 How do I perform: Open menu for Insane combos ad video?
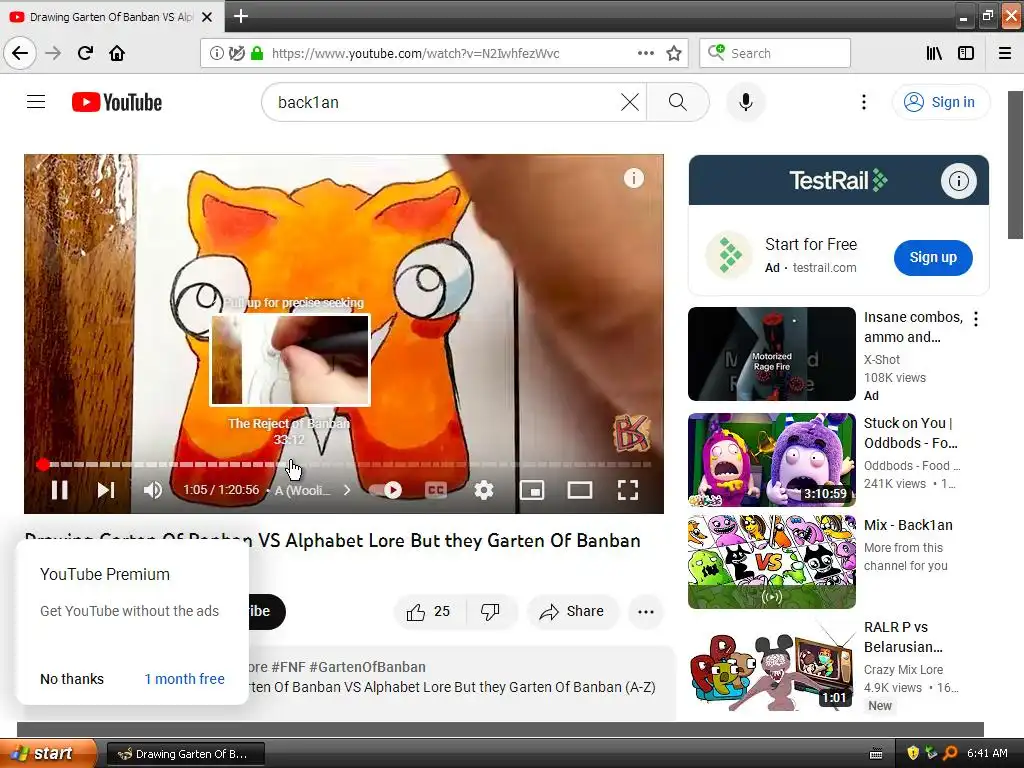[976, 319]
